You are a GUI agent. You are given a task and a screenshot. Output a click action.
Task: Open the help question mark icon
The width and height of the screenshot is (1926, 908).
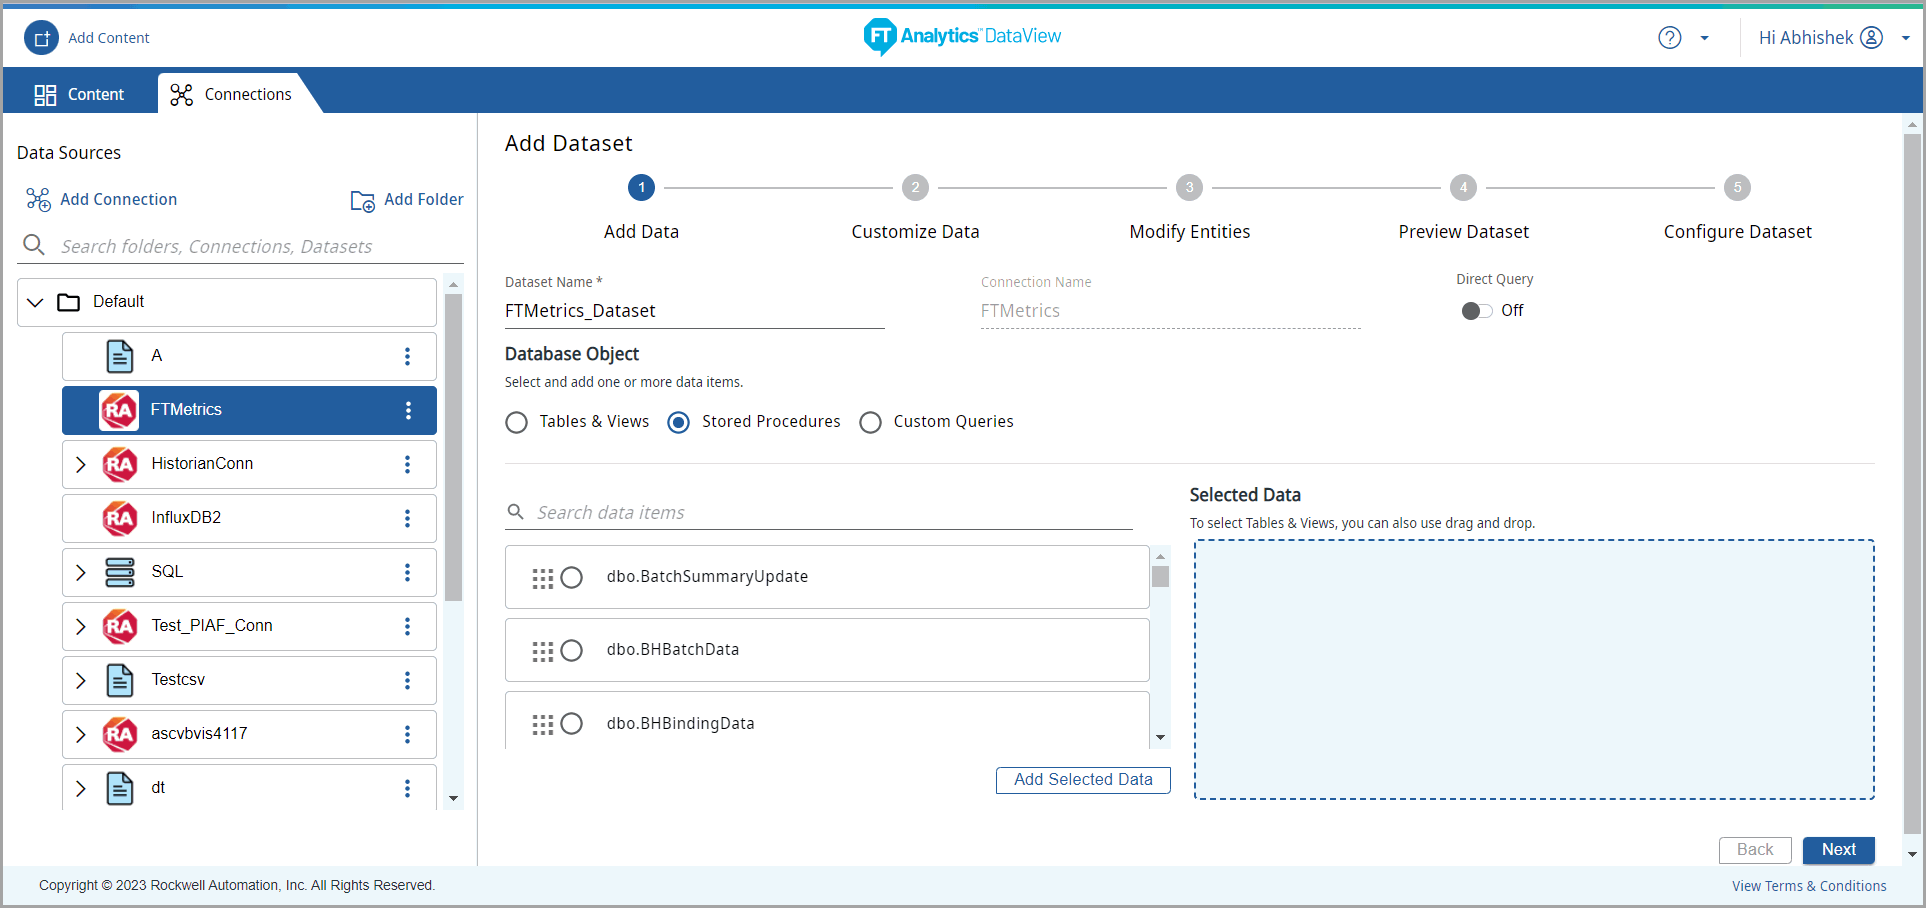pos(1669,38)
